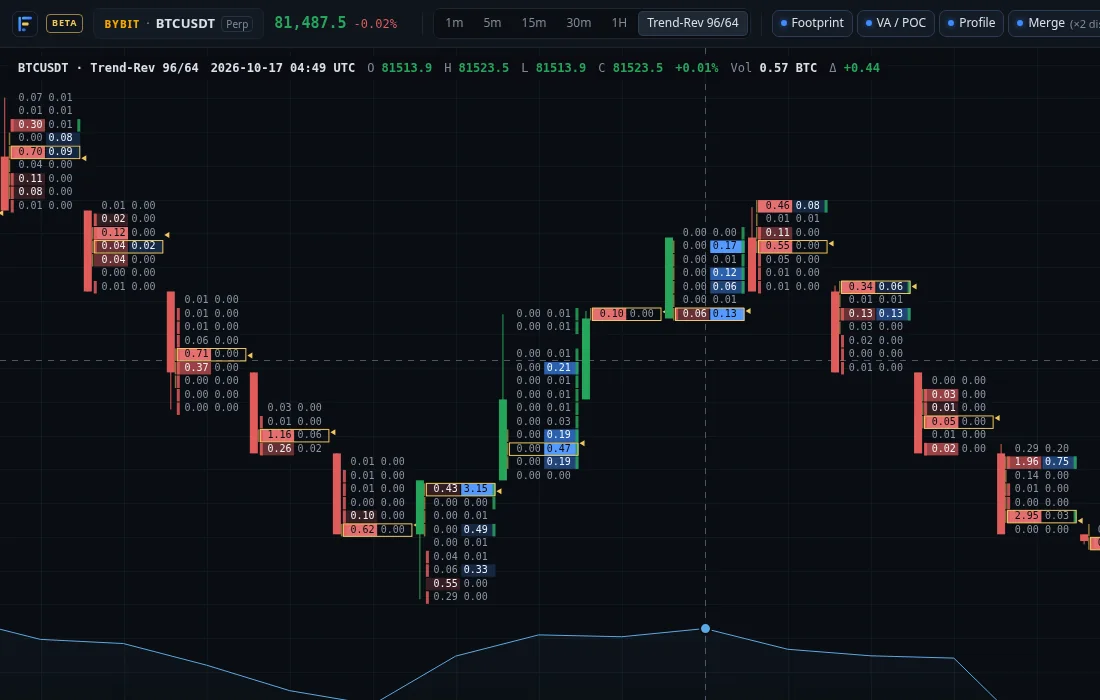Image resolution: width=1100 pixels, height=700 pixels.
Task: Toggle the Profile display
Action: [x=972, y=23]
